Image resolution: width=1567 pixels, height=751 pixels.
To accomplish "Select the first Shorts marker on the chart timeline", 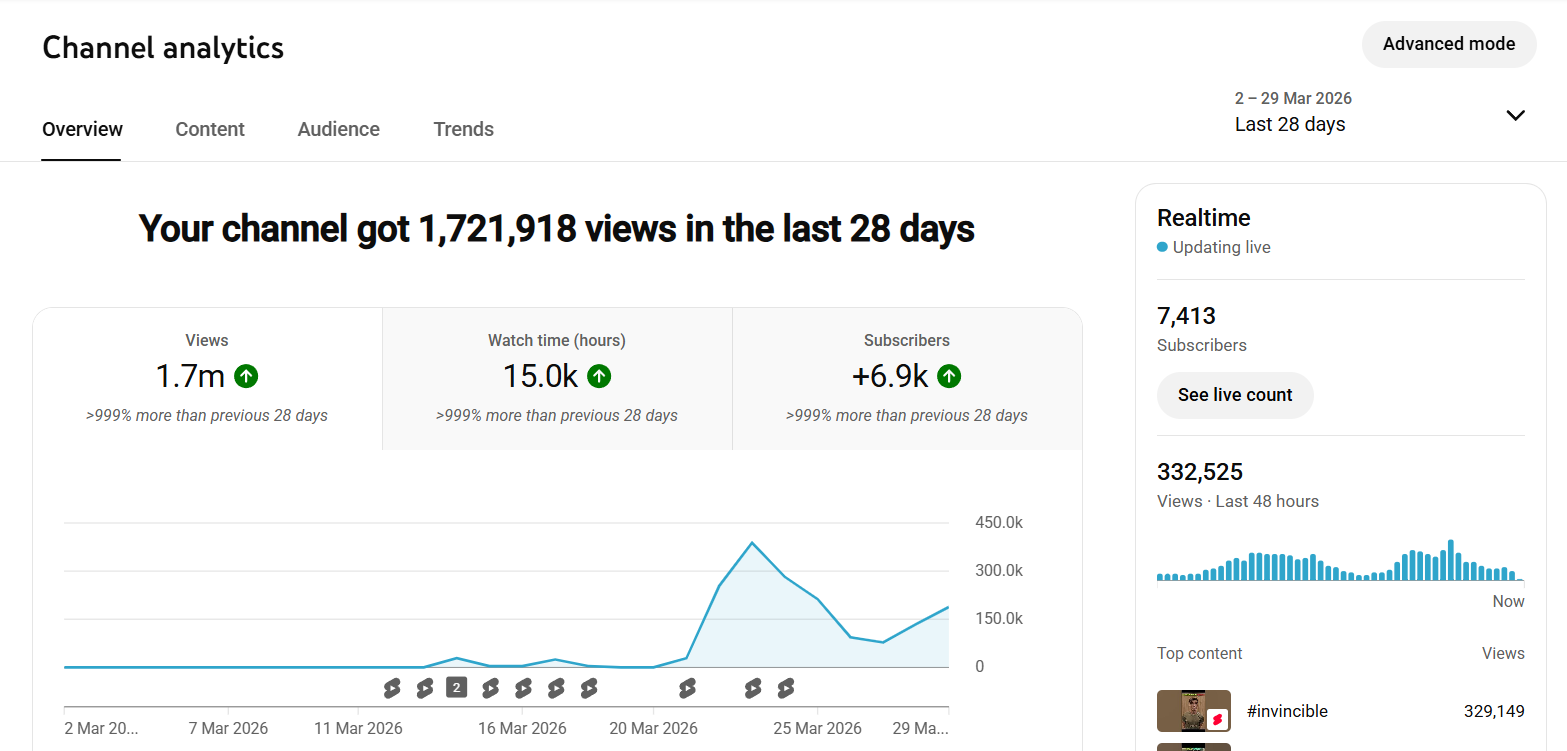I will (x=392, y=688).
